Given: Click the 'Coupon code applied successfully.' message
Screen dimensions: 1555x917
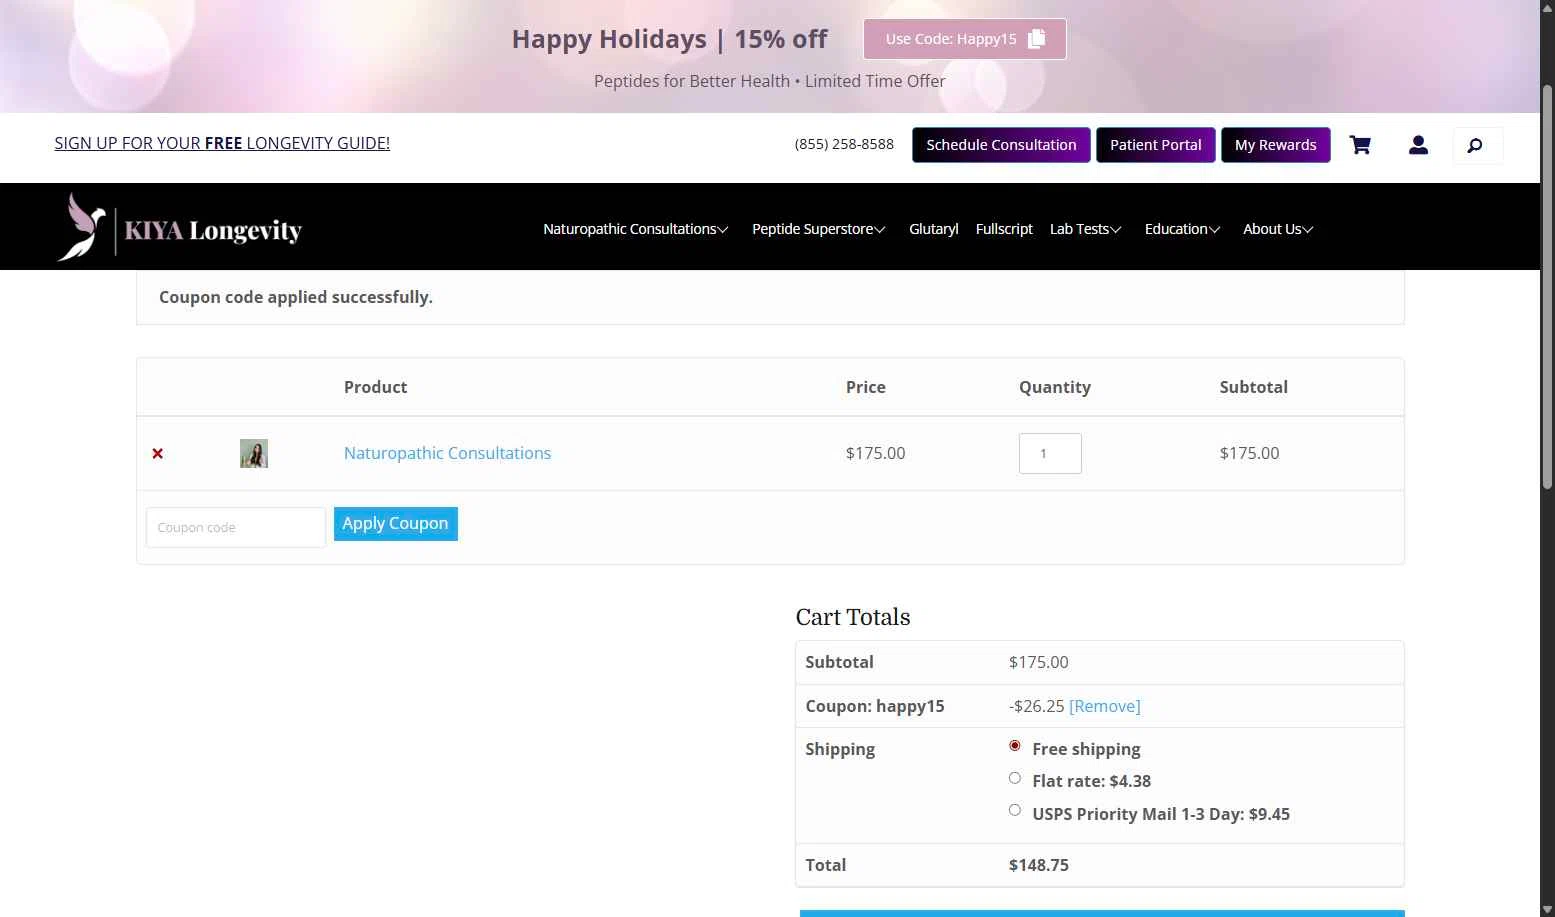Looking at the screenshot, I should [x=296, y=297].
